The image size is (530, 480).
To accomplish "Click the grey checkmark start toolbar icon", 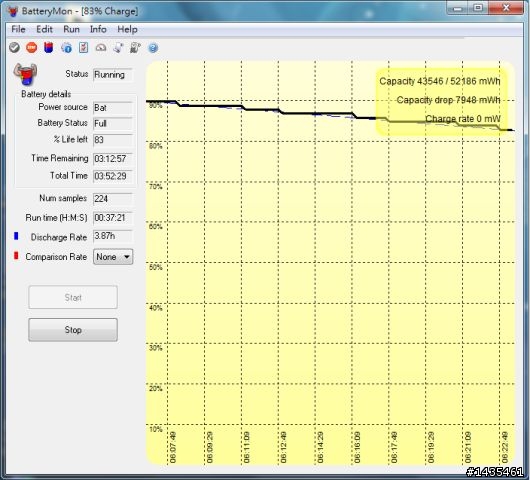I will [x=14, y=48].
